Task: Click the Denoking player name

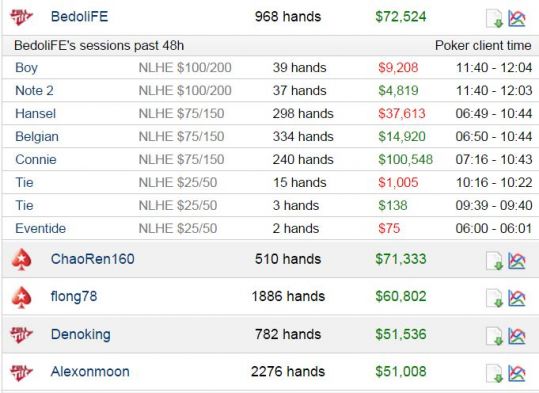Action: (81, 335)
